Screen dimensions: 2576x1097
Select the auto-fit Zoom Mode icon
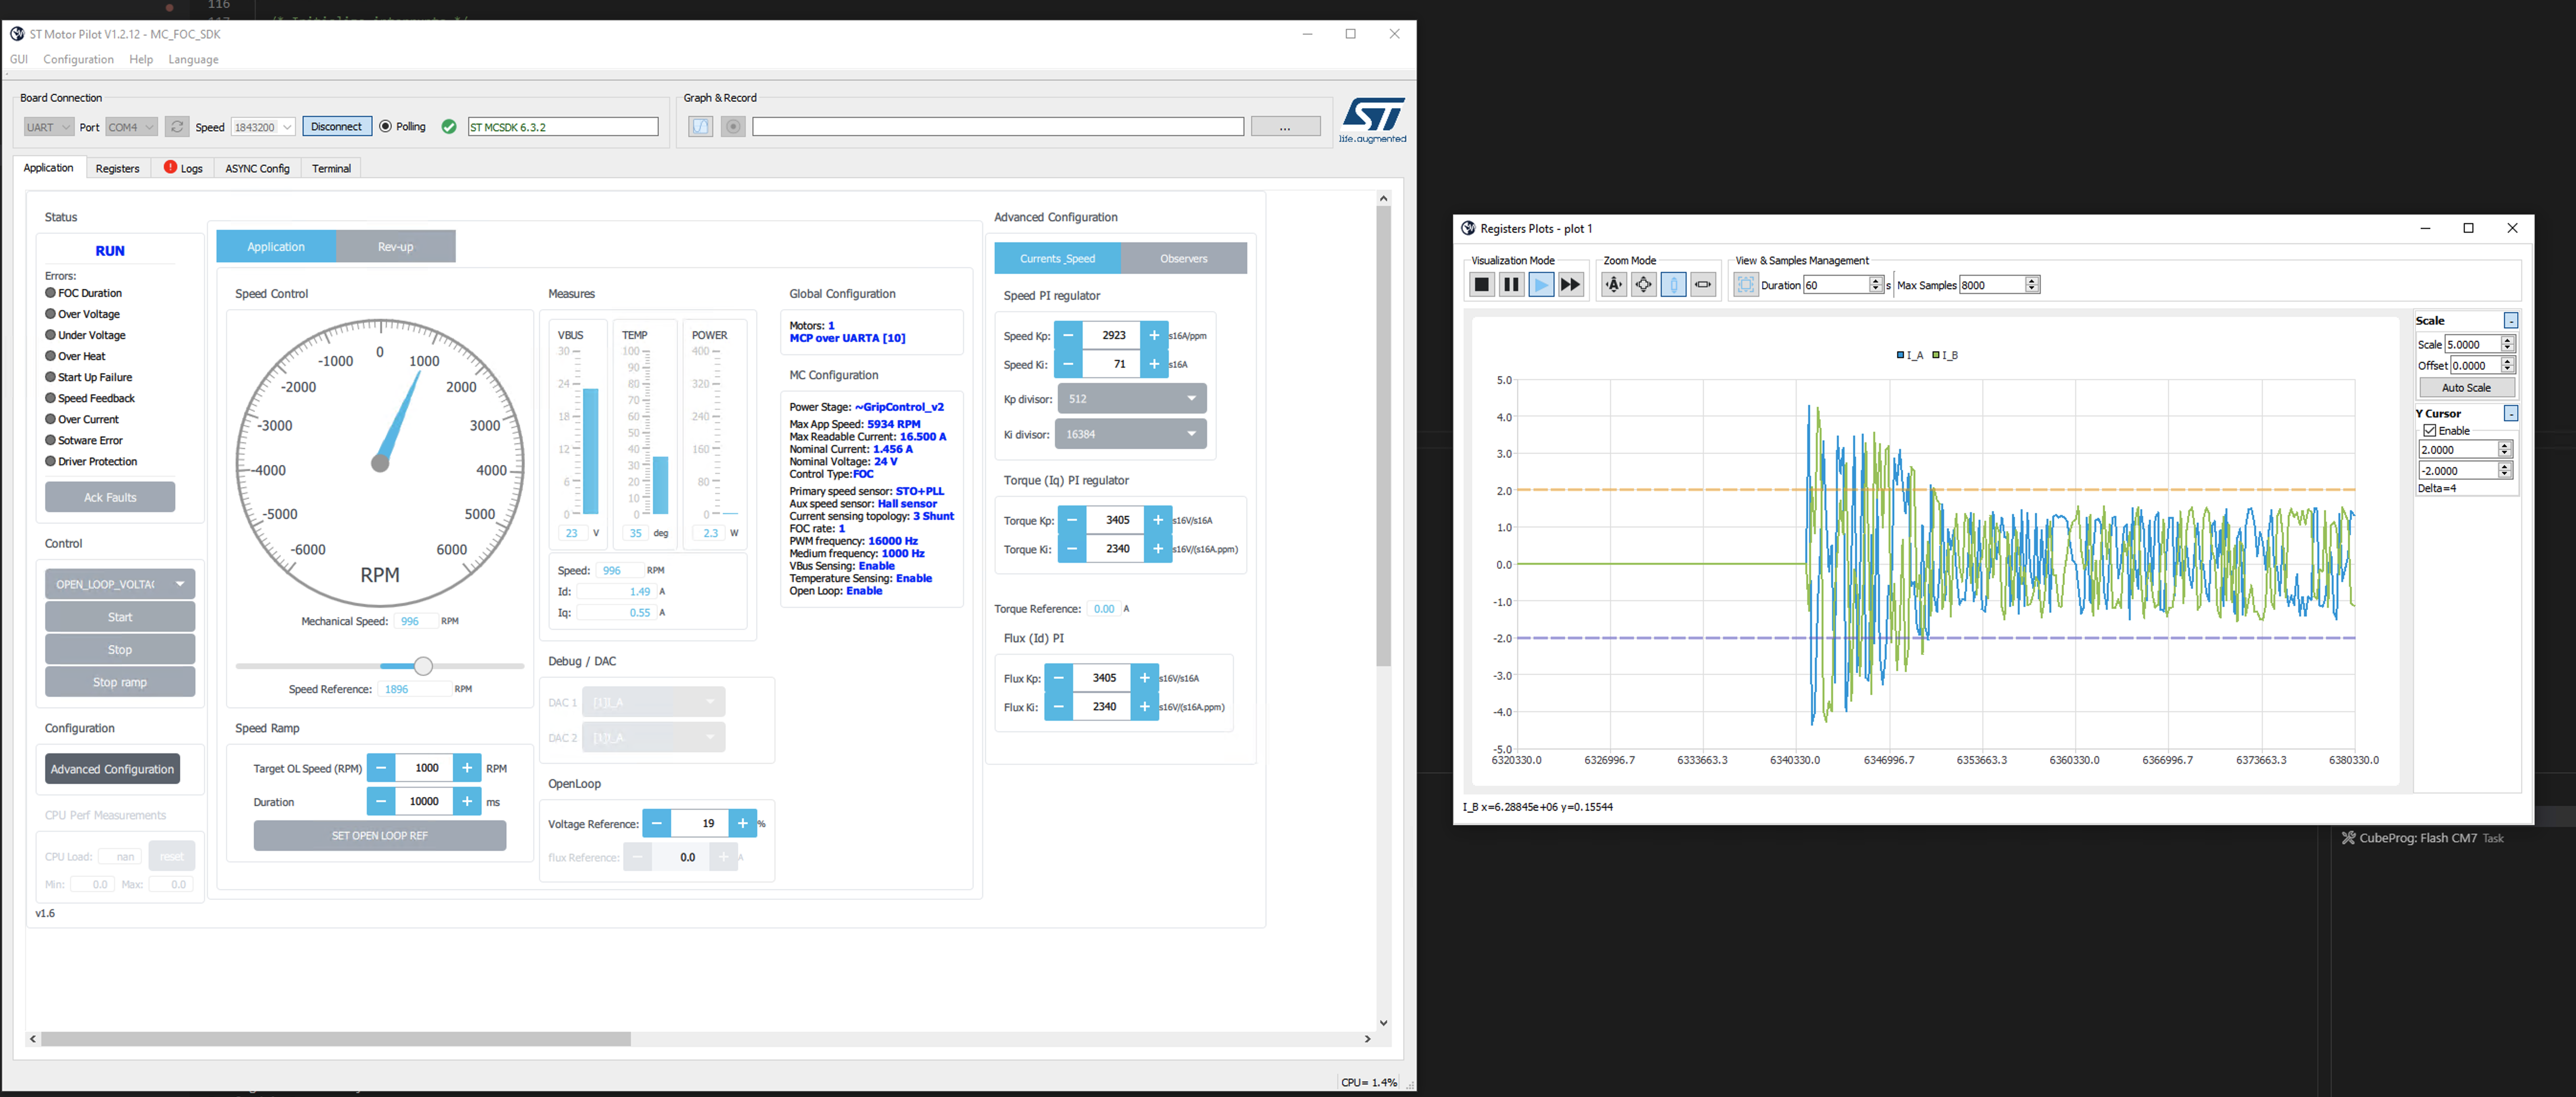pos(1613,284)
